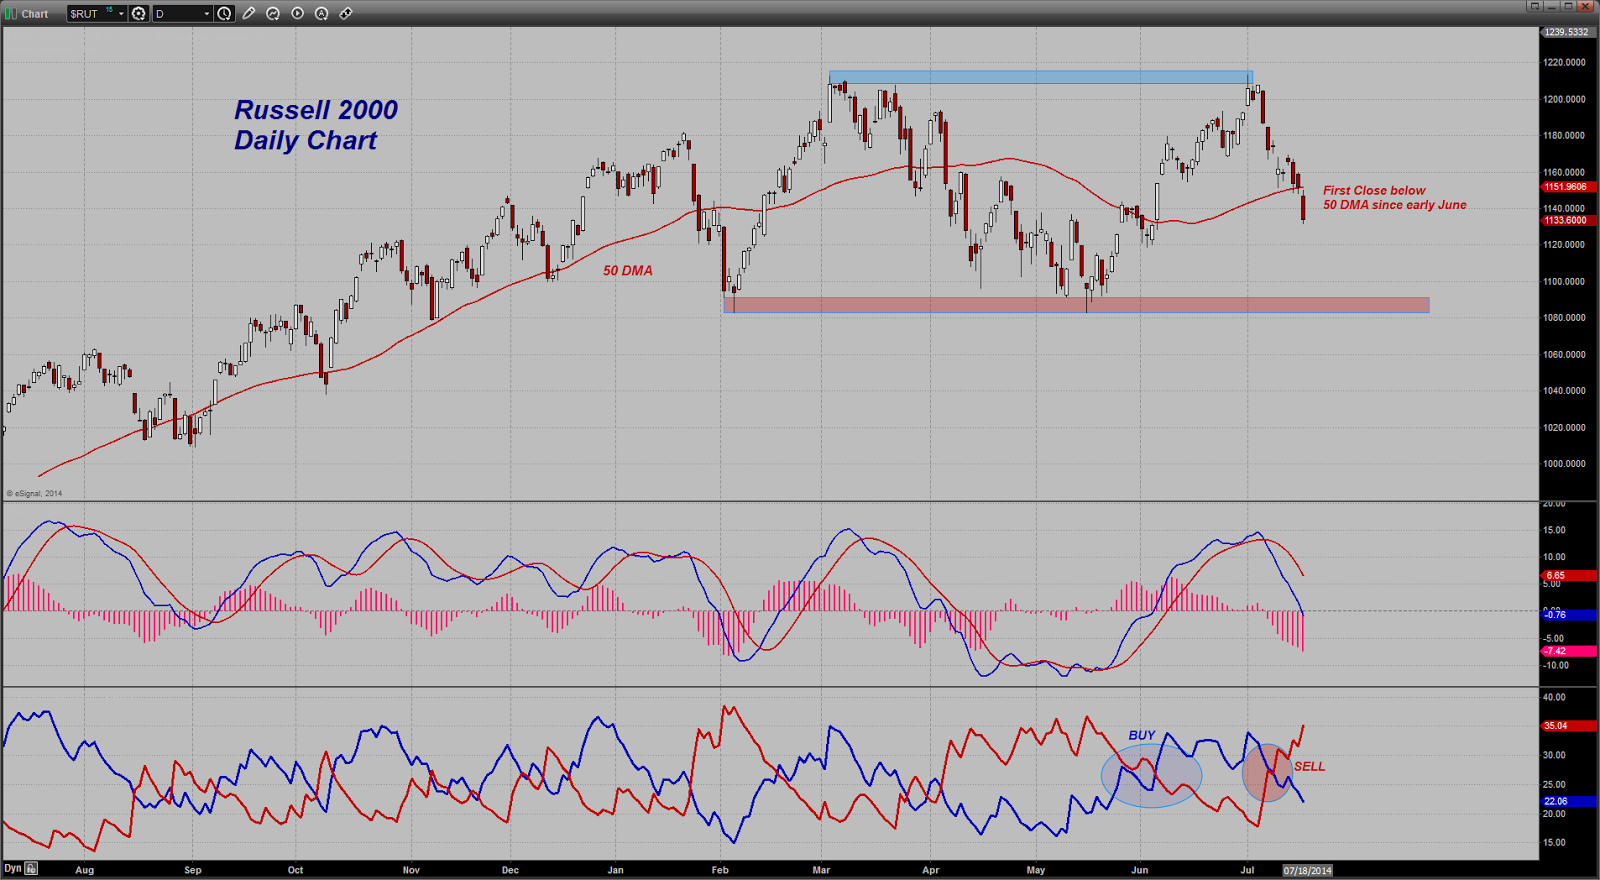The image size is (1600, 880).
Task: Open the window options menu button
Action: click(x=1534, y=6)
